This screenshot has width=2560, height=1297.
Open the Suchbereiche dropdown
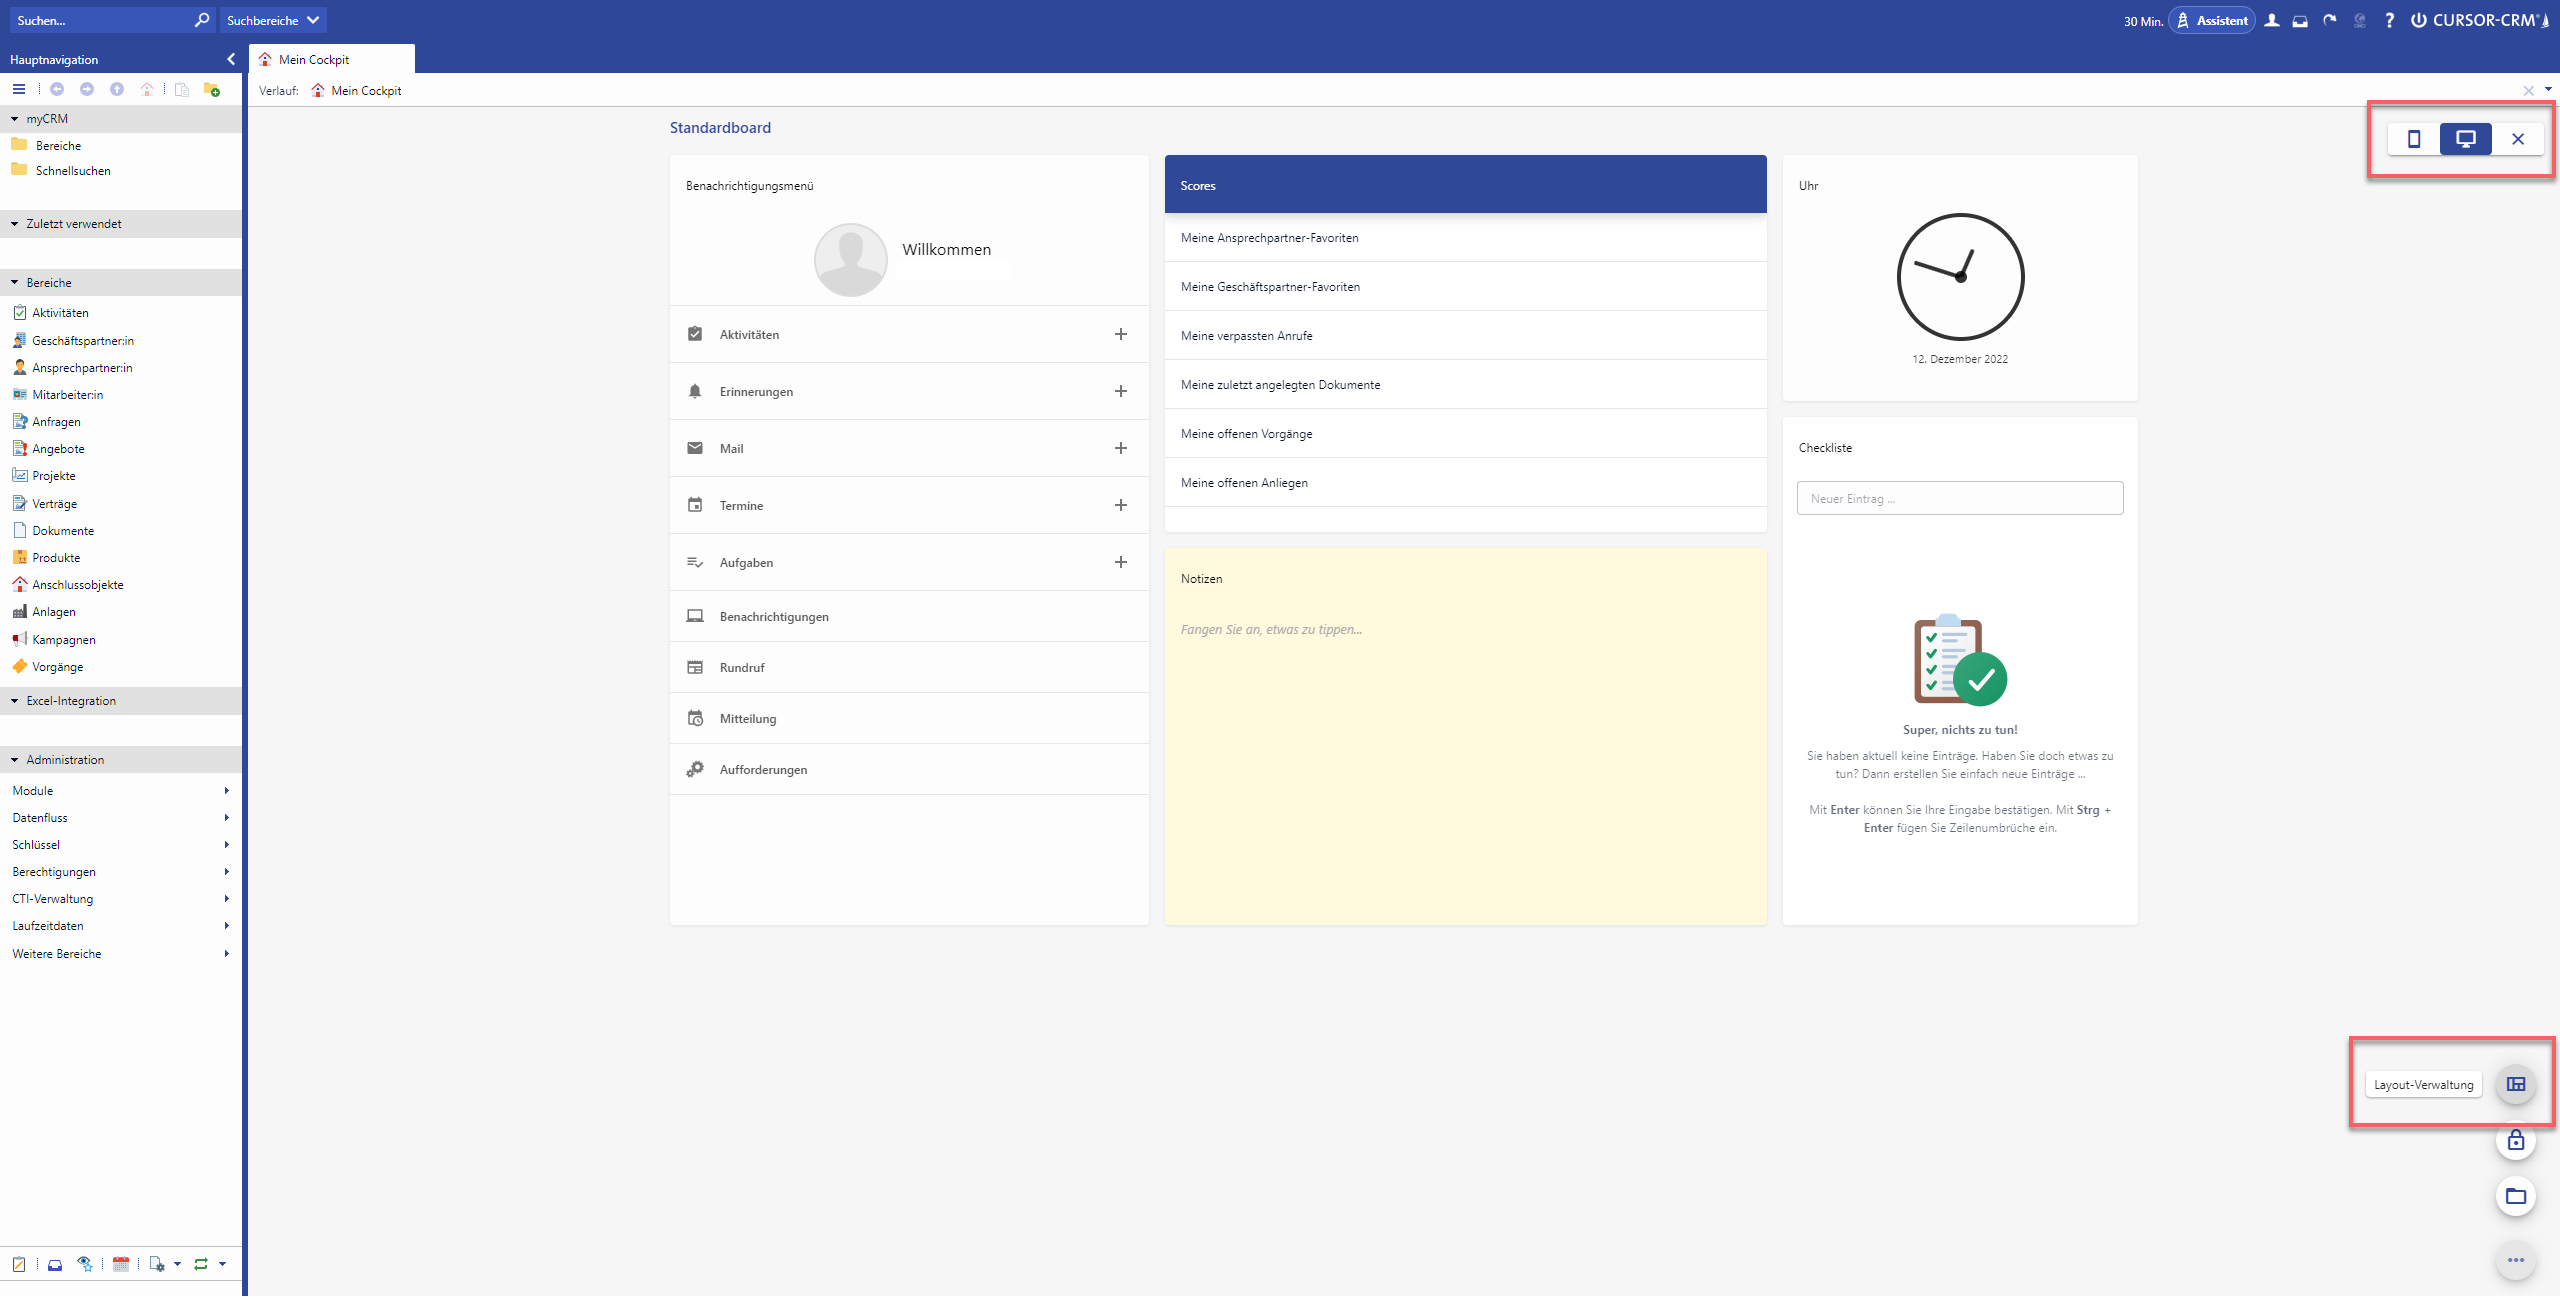pos(272,20)
